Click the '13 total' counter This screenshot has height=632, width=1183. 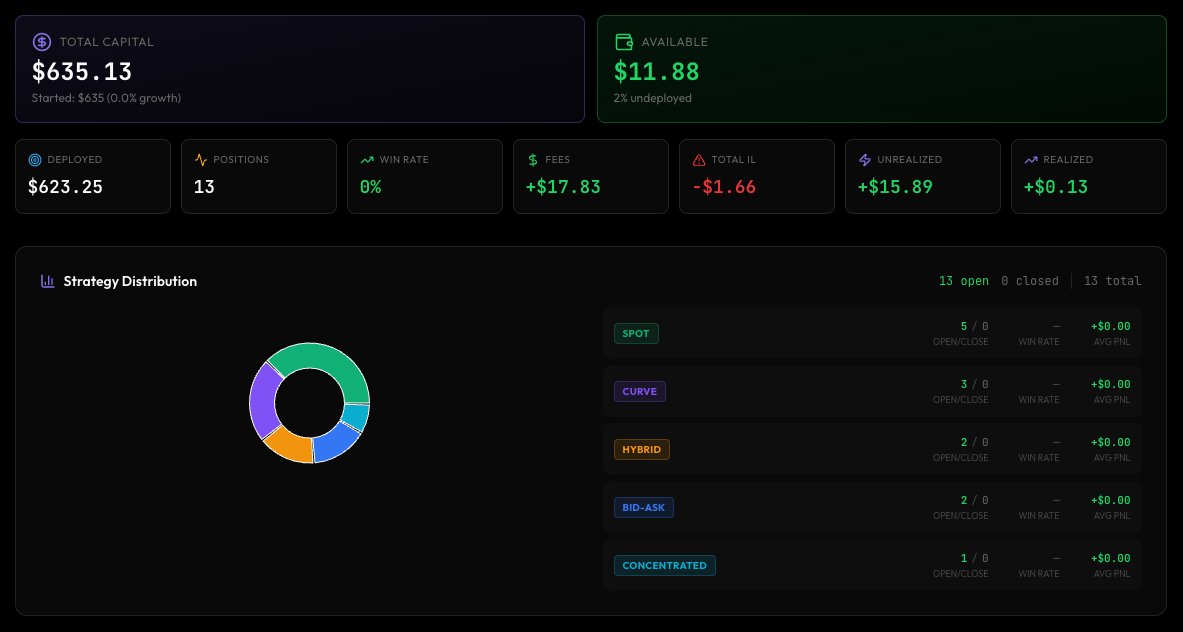[x=1113, y=281]
